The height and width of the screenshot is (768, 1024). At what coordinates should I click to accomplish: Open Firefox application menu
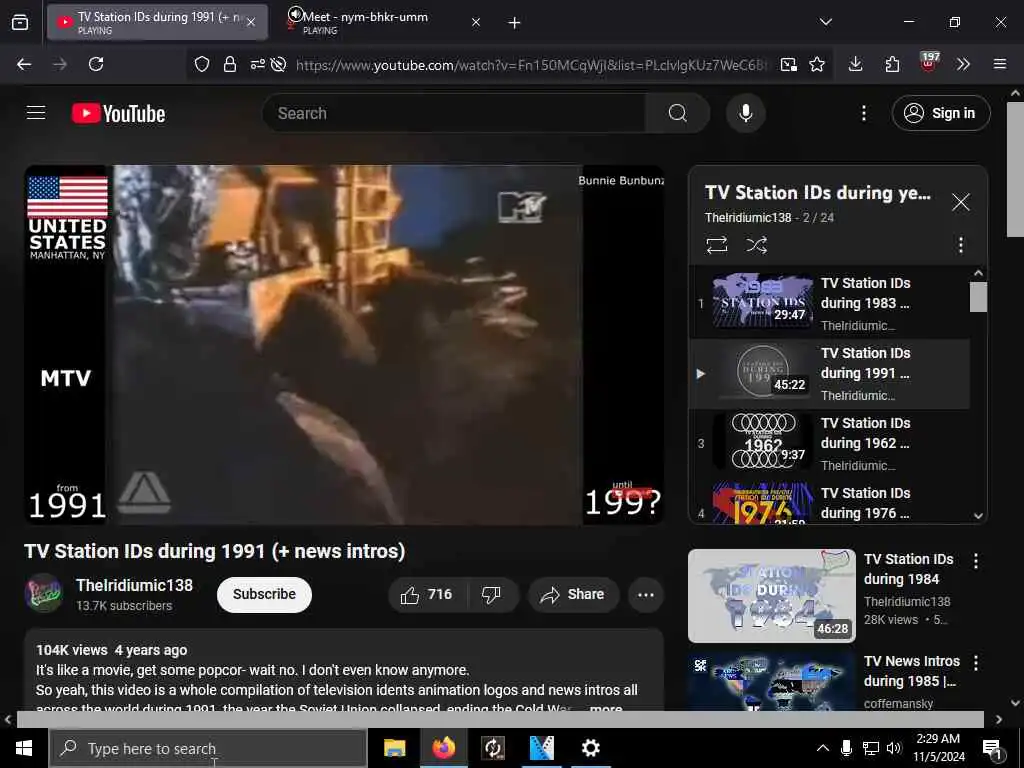[999, 64]
